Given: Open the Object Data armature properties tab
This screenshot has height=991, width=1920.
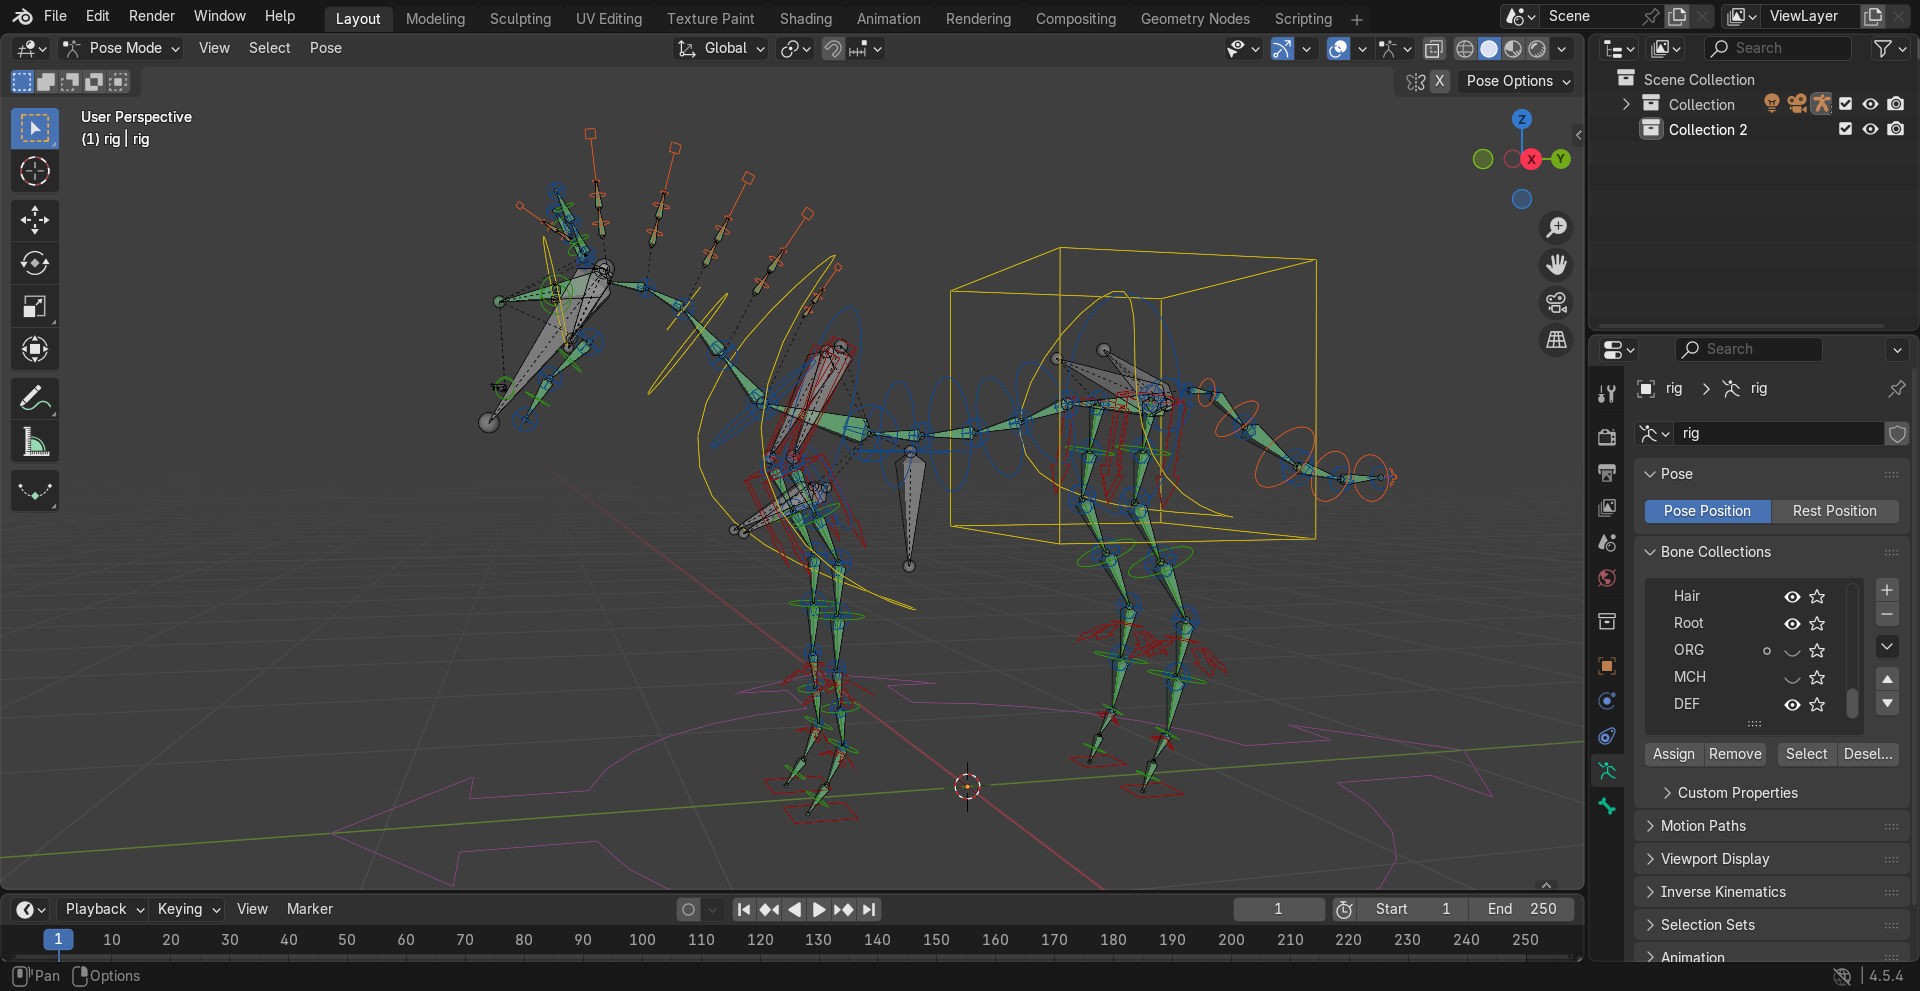Looking at the screenshot, I should [1607, 771].
